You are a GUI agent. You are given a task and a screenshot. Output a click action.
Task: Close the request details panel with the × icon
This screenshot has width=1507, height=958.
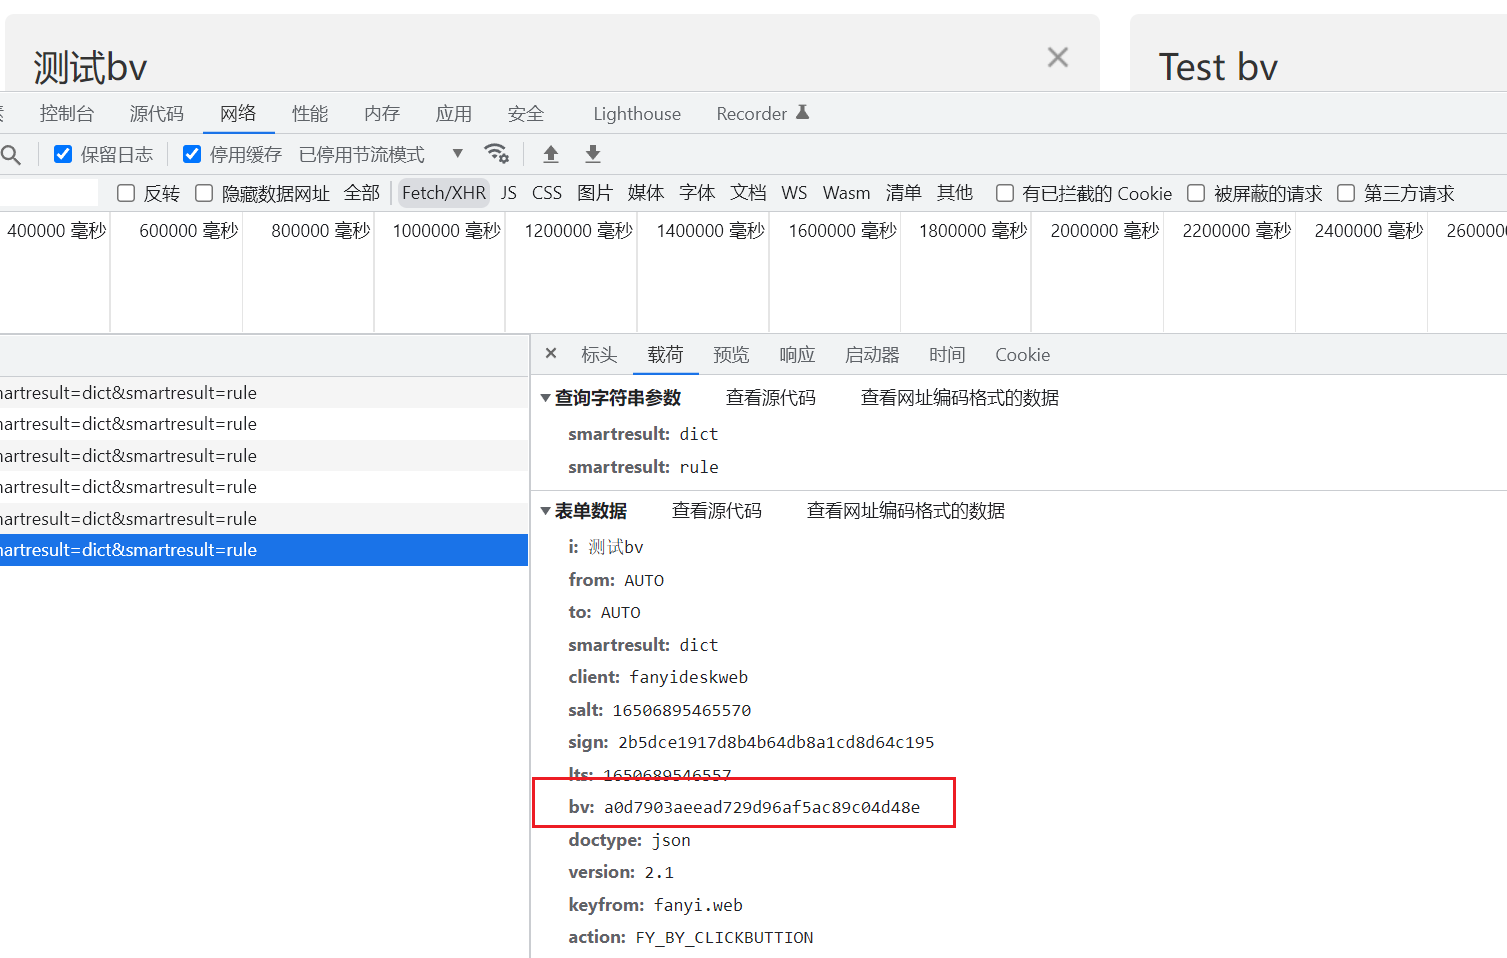pyautogui.click(x=550, y=353)
